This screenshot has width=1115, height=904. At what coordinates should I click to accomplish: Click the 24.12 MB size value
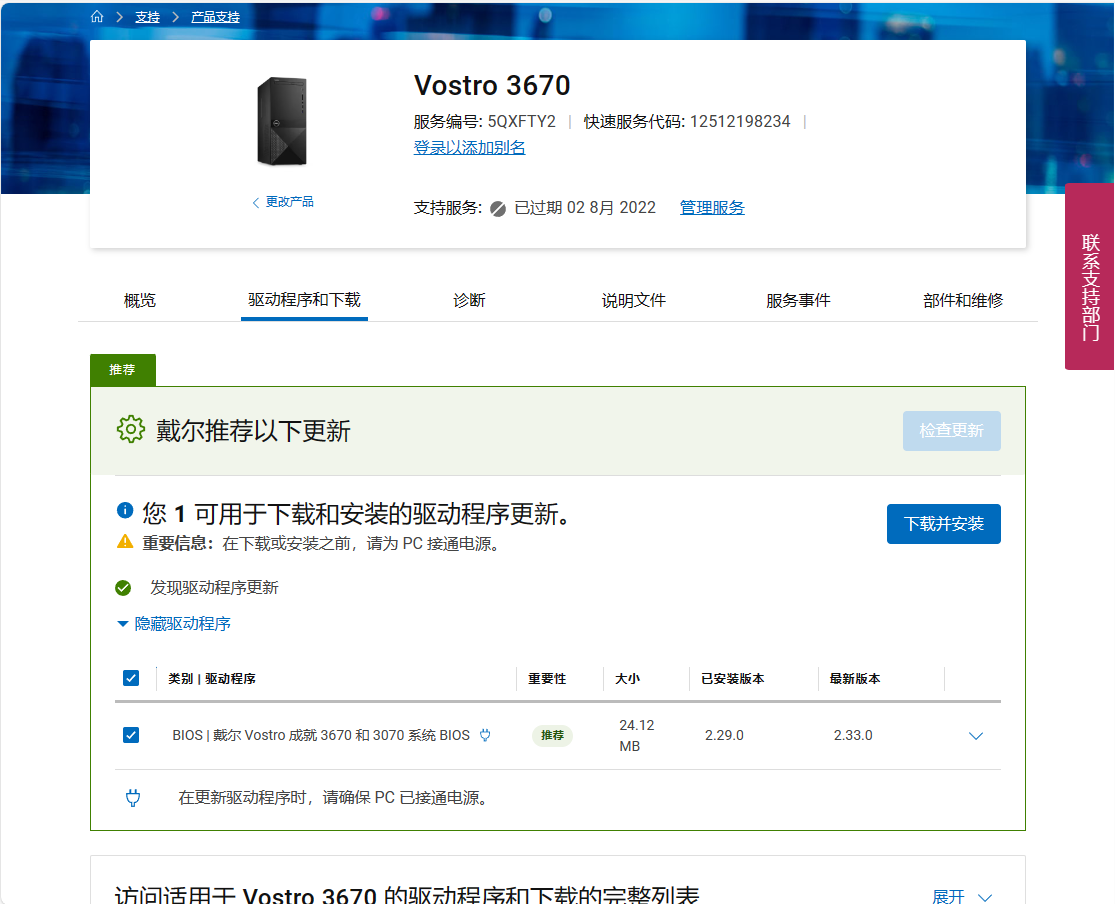point(636,735)
